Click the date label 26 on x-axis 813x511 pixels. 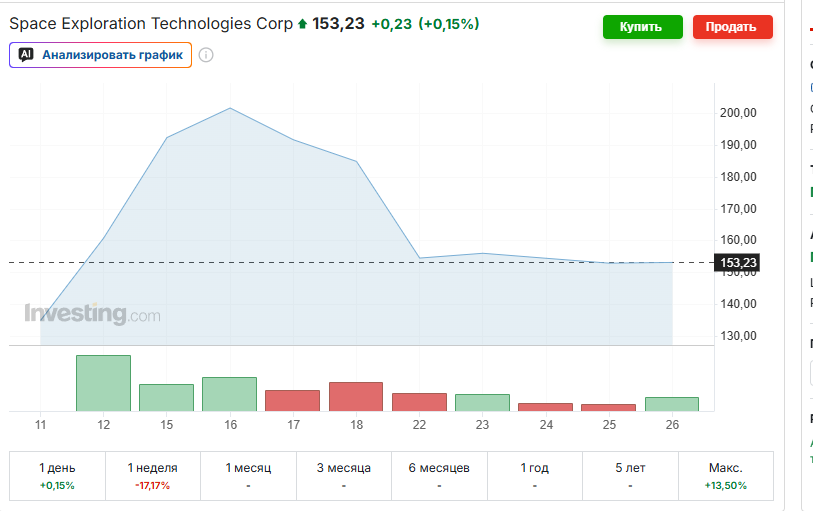click(672, 425)
